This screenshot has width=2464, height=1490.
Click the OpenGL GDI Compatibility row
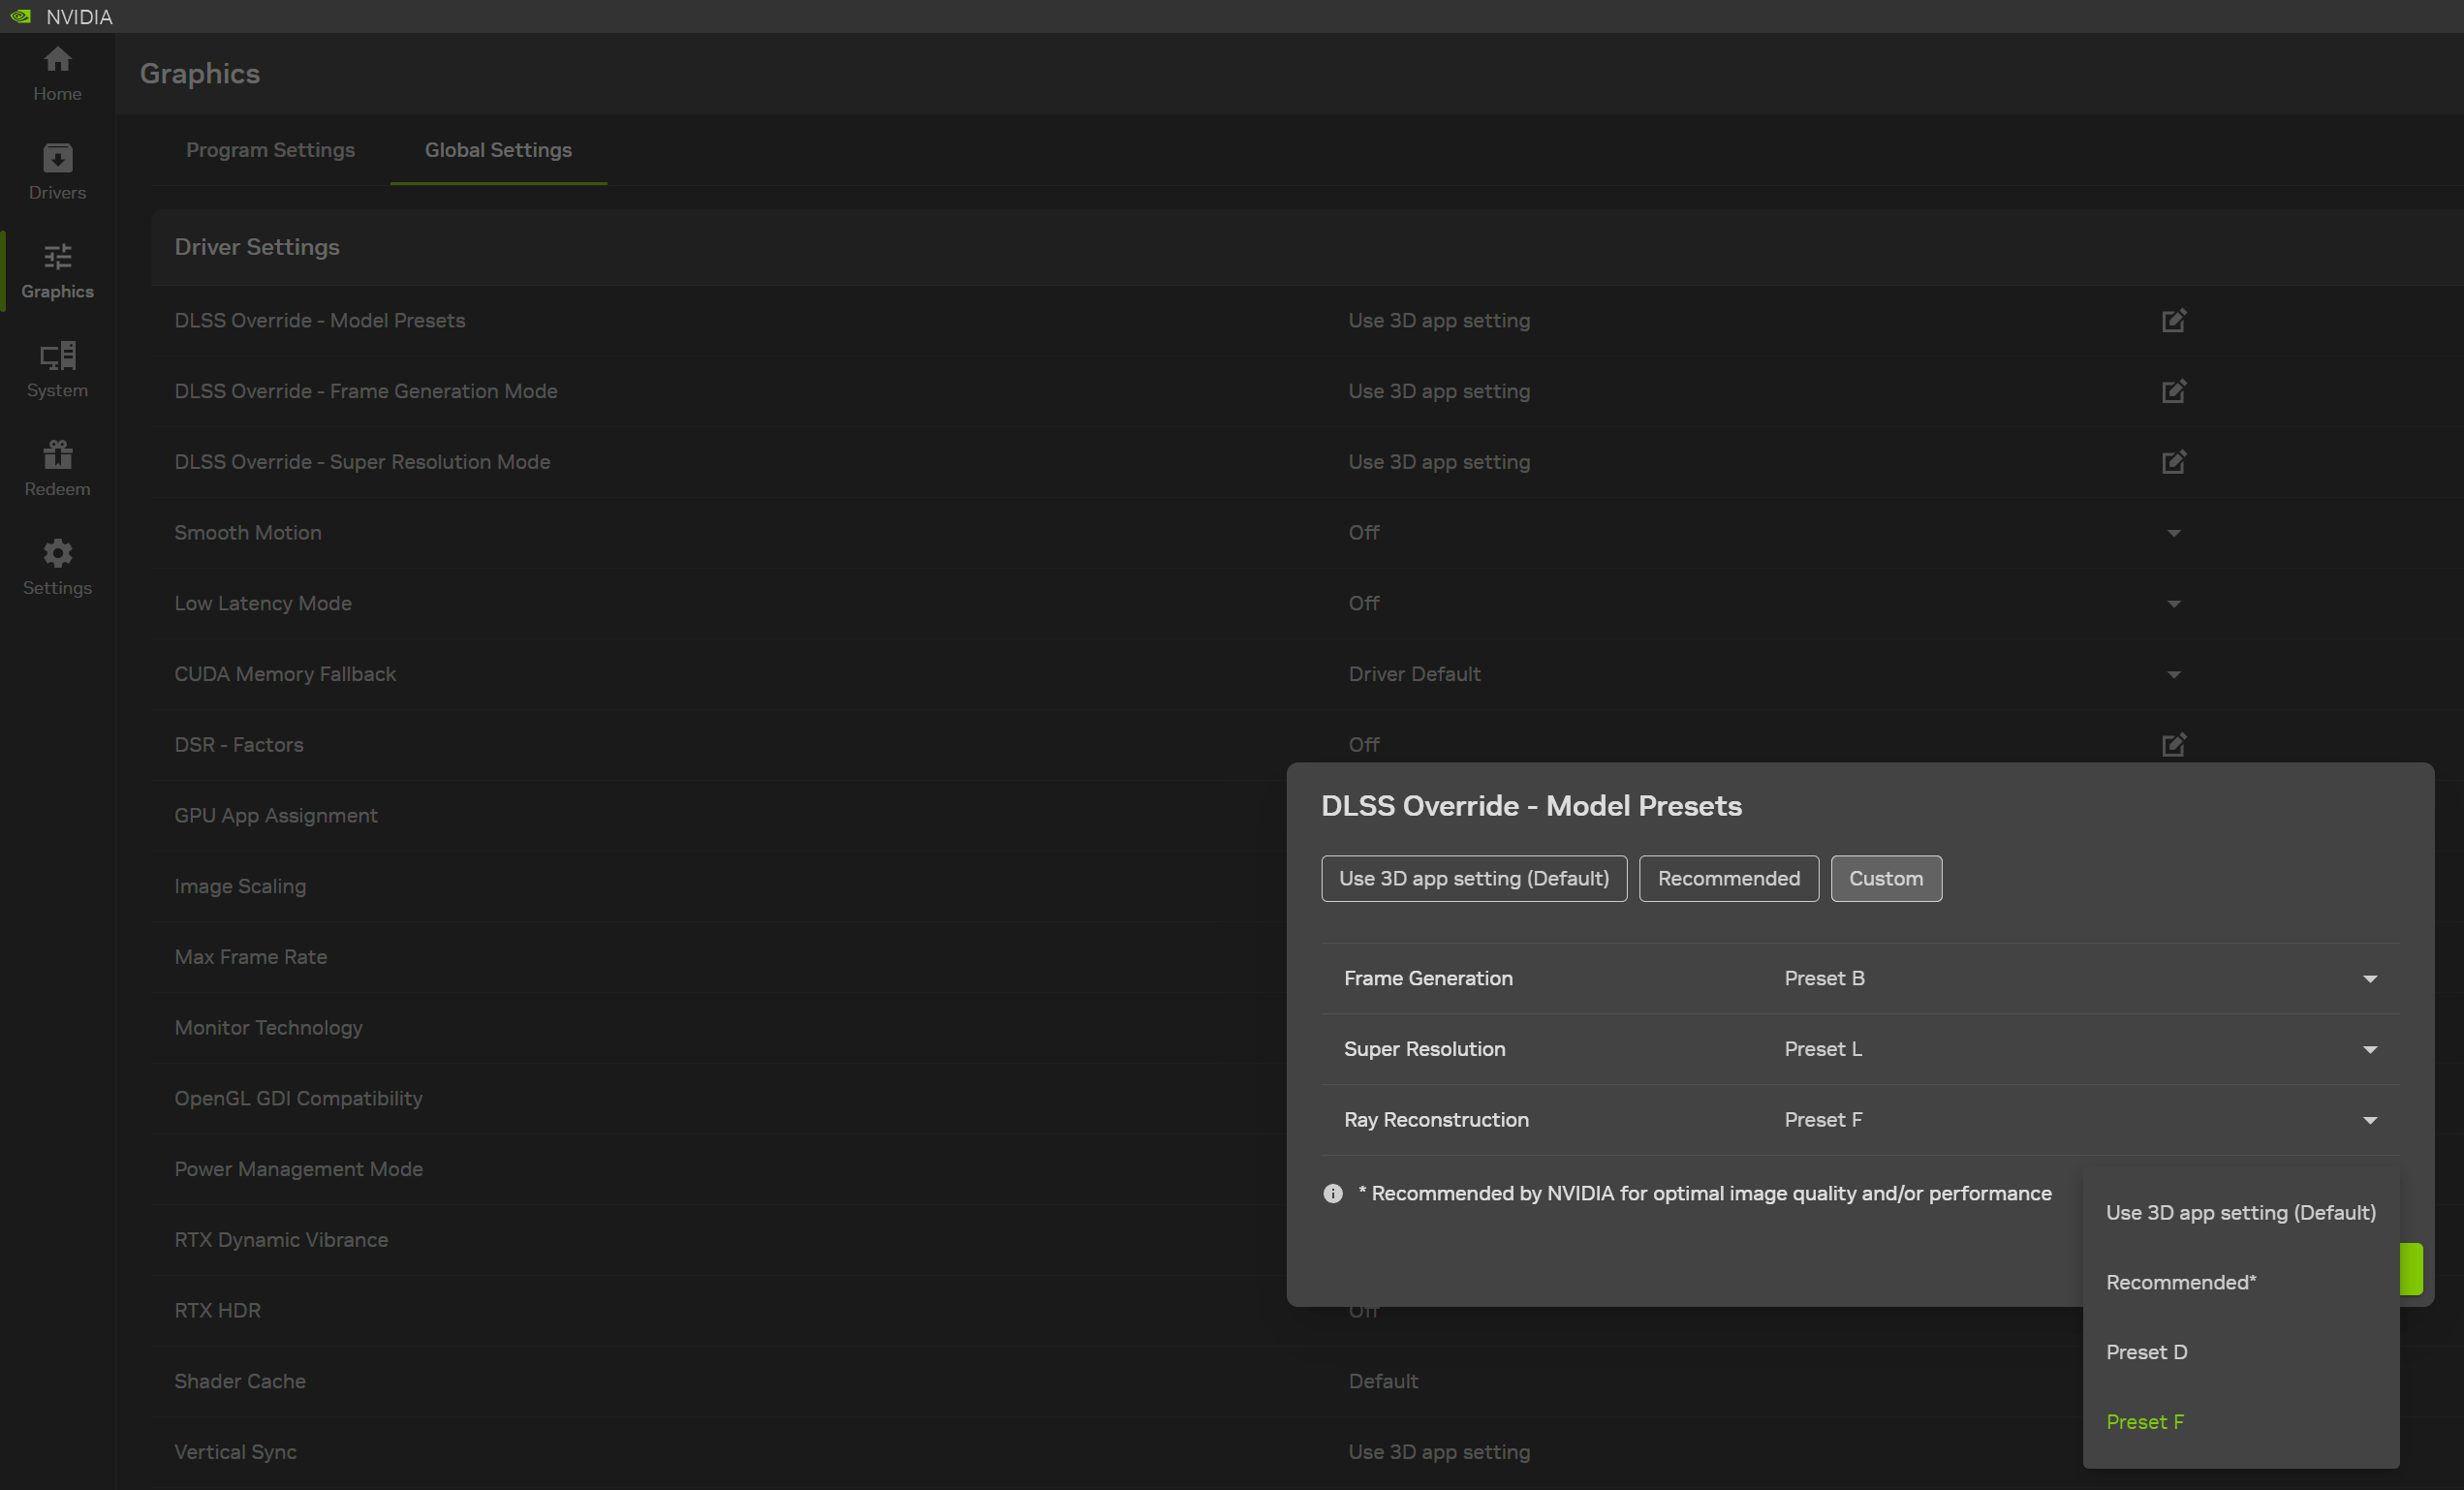718,1099
